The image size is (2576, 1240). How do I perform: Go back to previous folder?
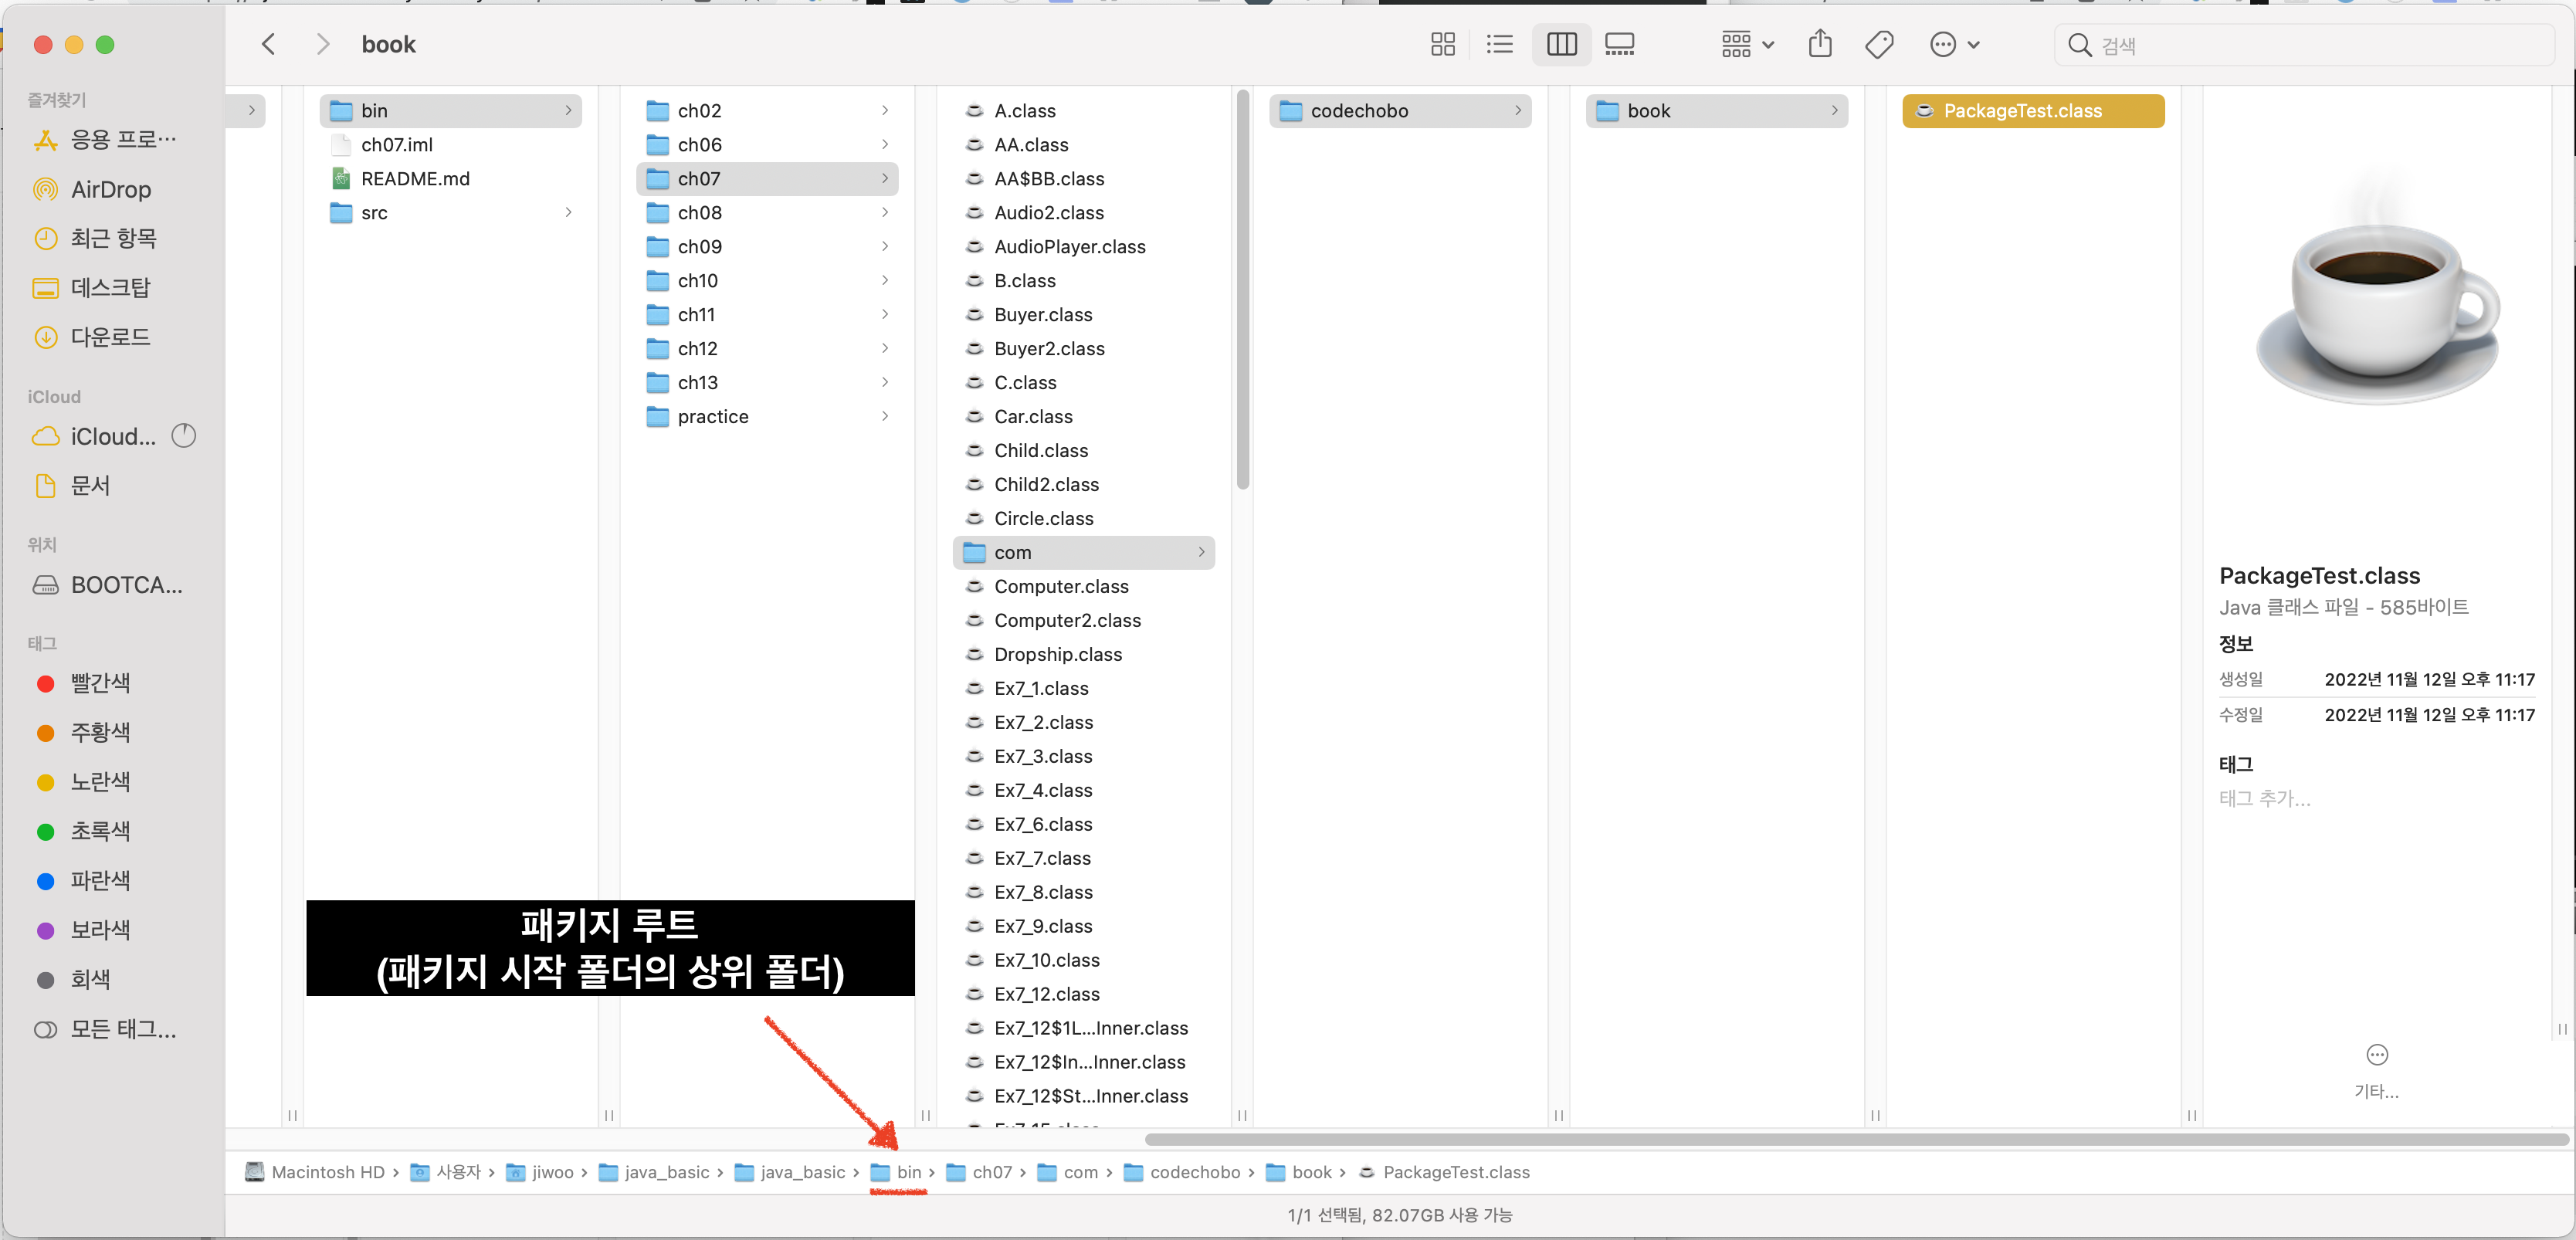268,44
